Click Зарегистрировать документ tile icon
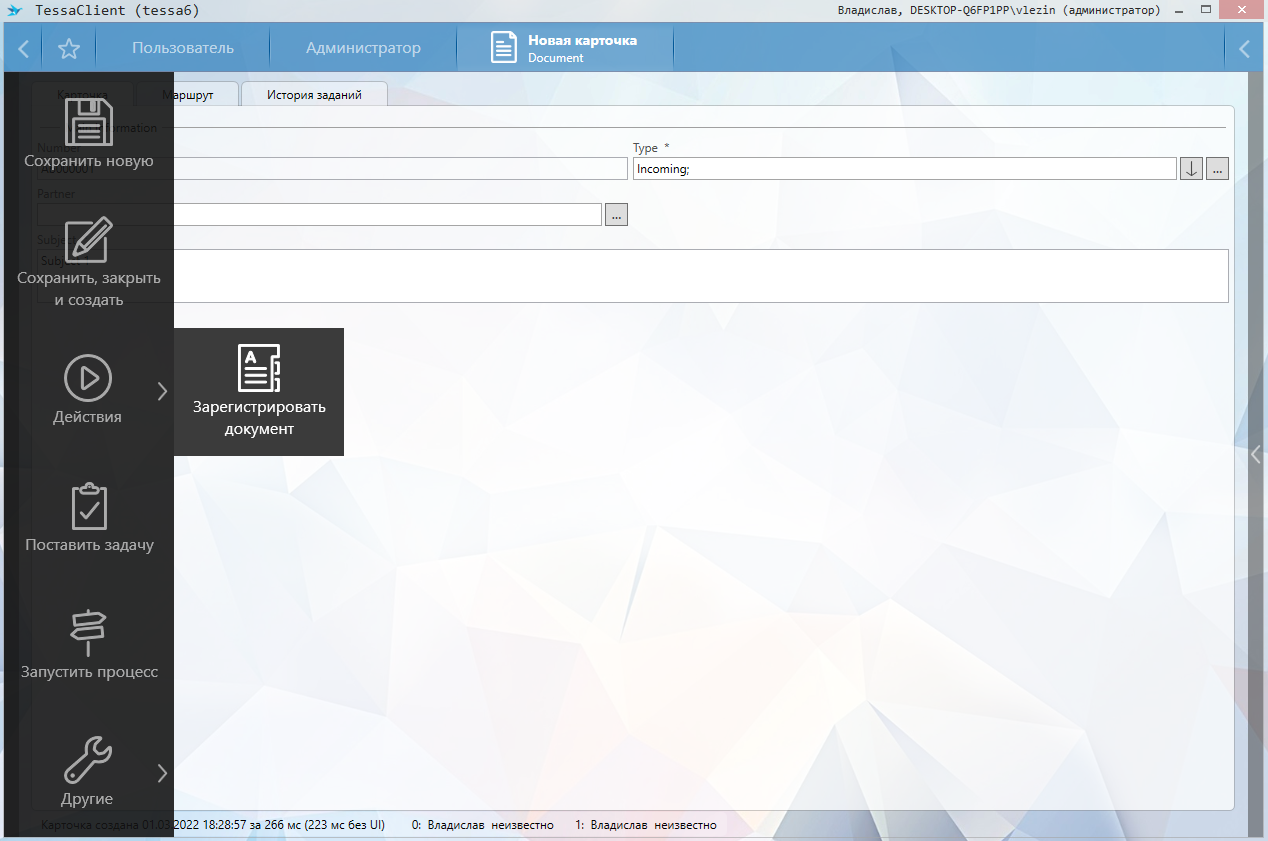This screenshot has width=1268, height=841. [258, 368]
